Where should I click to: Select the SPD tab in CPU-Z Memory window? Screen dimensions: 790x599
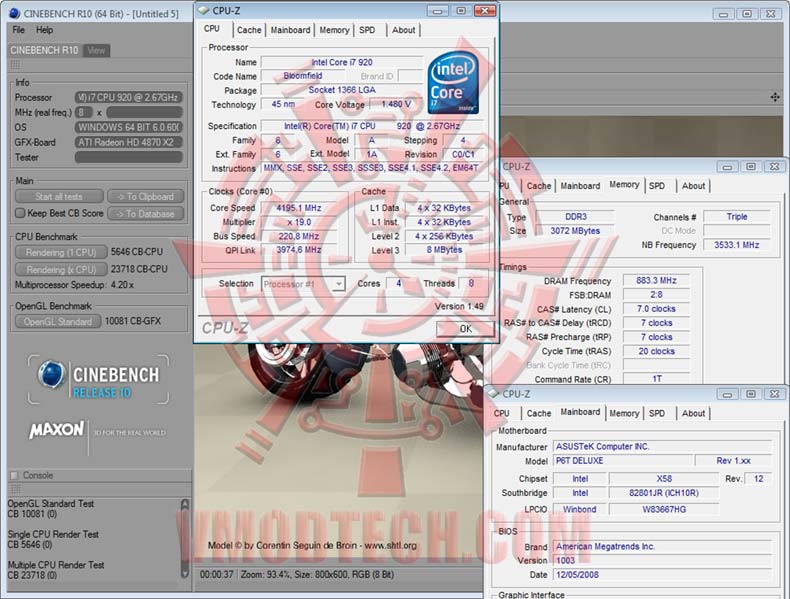point(657,186)
